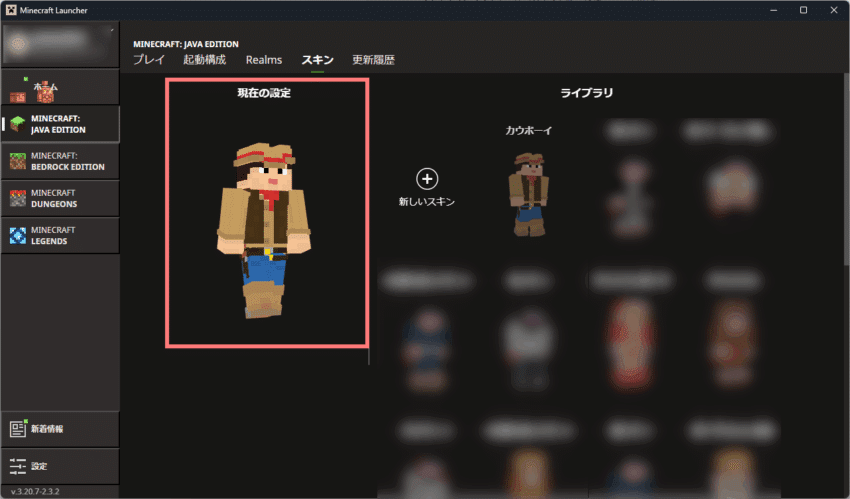The image size is (850, 499).
Task: Select Minecraft: Java Edition grass block icon
Action: pyautogui.click(x=18, y=123)
